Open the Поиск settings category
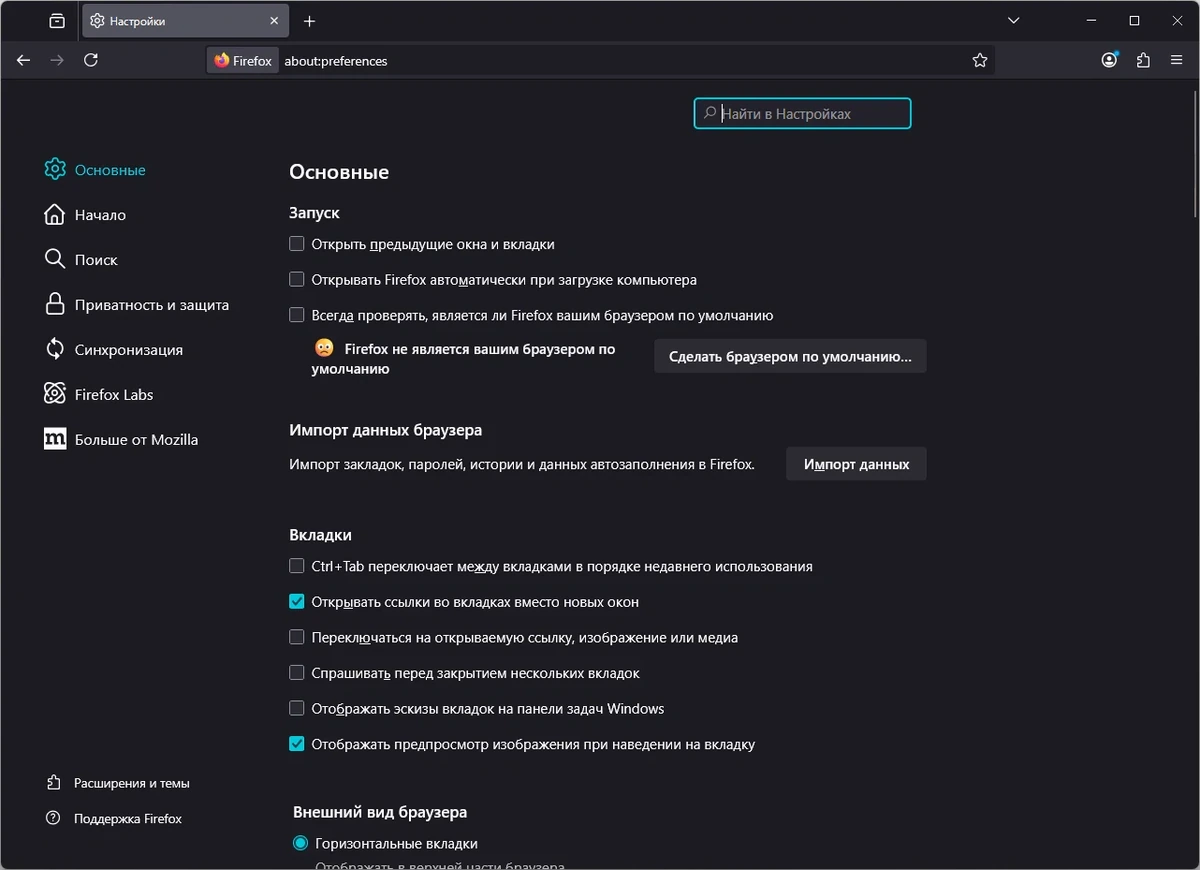 point(81,260)
